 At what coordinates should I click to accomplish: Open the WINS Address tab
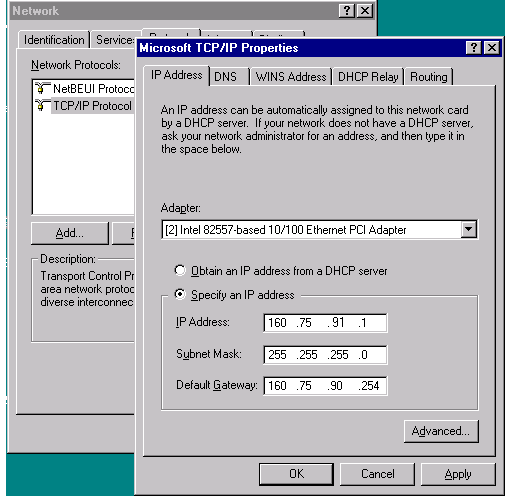coord(291,77)
